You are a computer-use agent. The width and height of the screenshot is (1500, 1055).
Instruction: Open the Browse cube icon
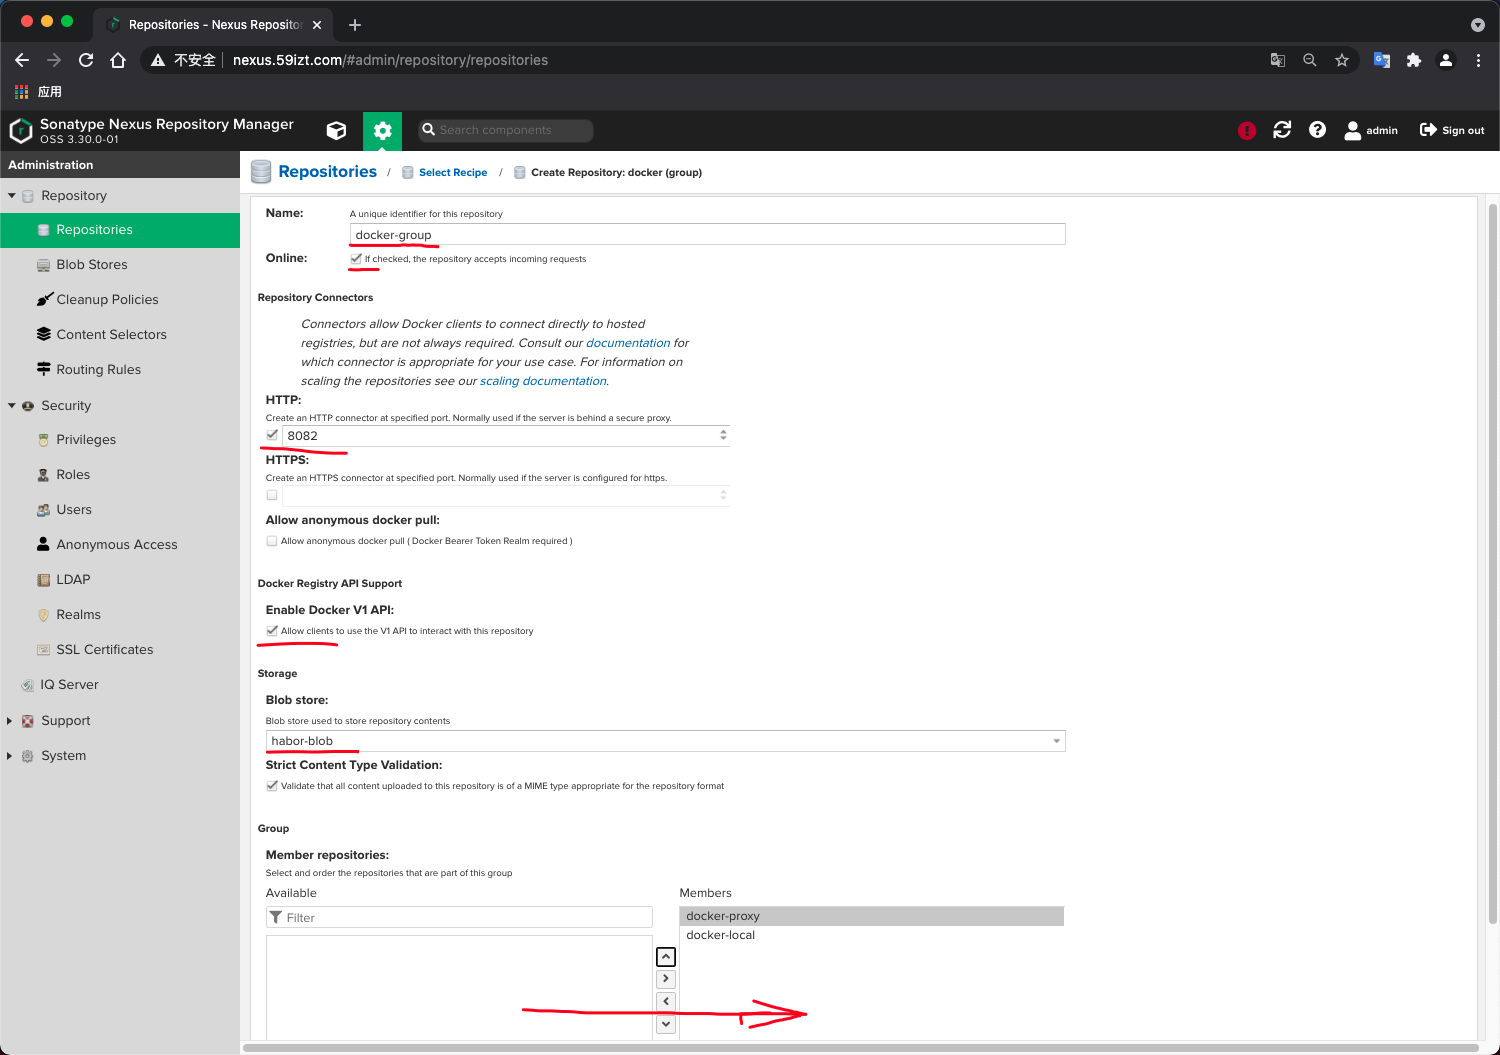click(336, 130)
